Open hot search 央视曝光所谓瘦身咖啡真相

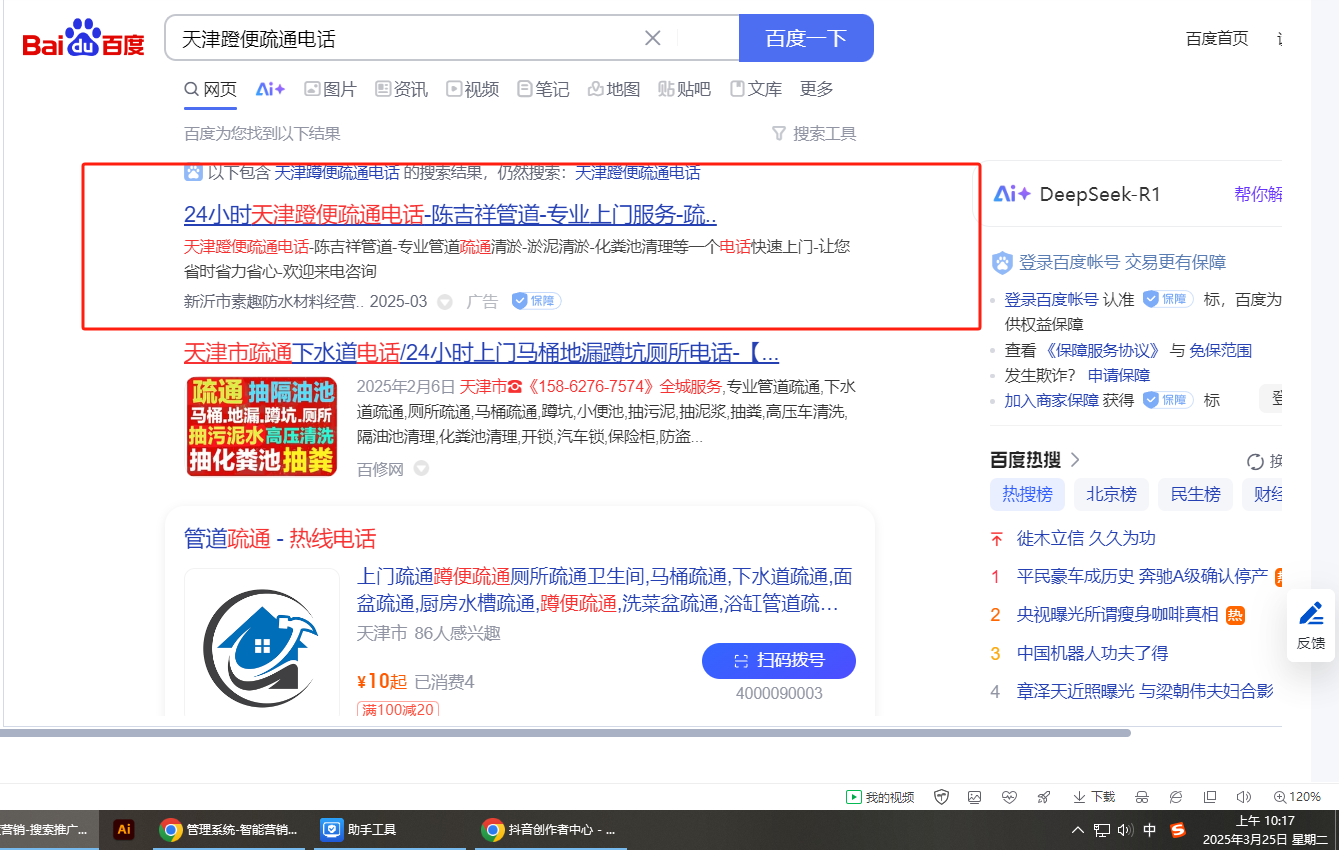coord(1117,614)
